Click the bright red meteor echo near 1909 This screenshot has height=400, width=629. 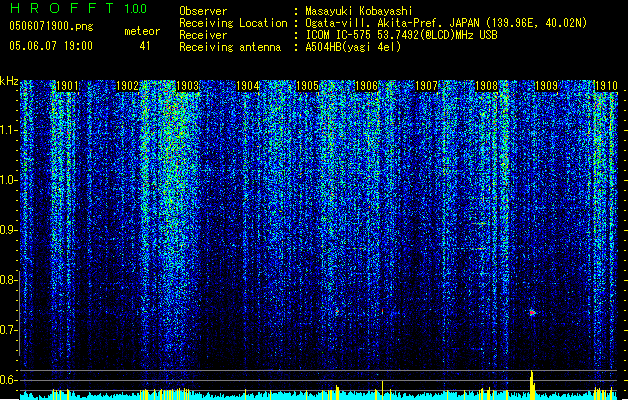pos(532,313)
